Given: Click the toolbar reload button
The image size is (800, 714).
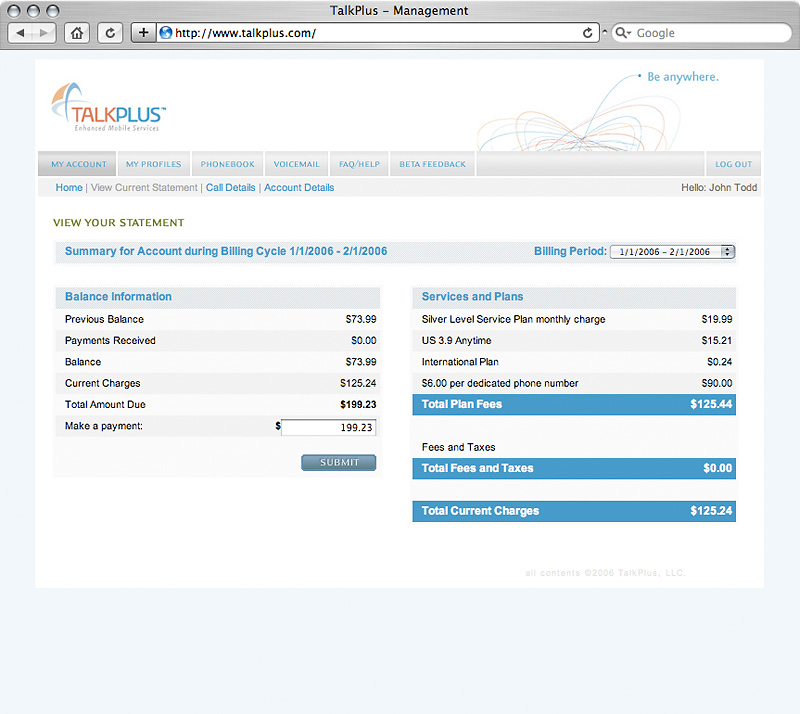Looking at the screenshot, I should point(110,33).
